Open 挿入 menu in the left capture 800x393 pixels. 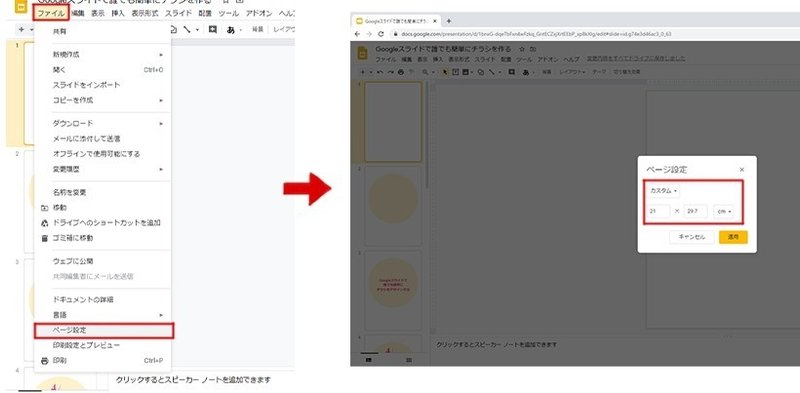pos(118,14)
